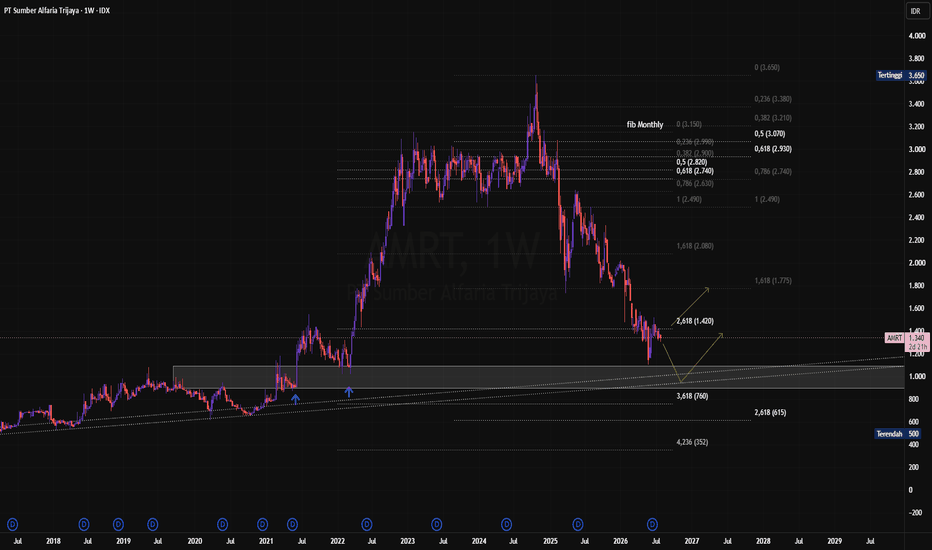Click the dividend D marker between 2024 and 2025
The height and width of the screenshot is (550, 932).
tap(506, 524)
